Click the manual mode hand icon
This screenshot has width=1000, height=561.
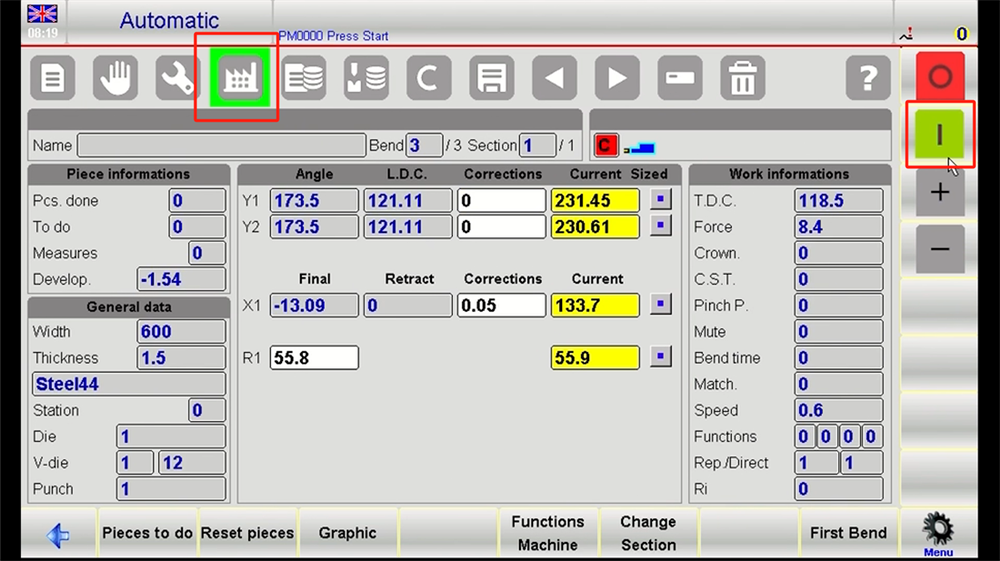point(115,78)
